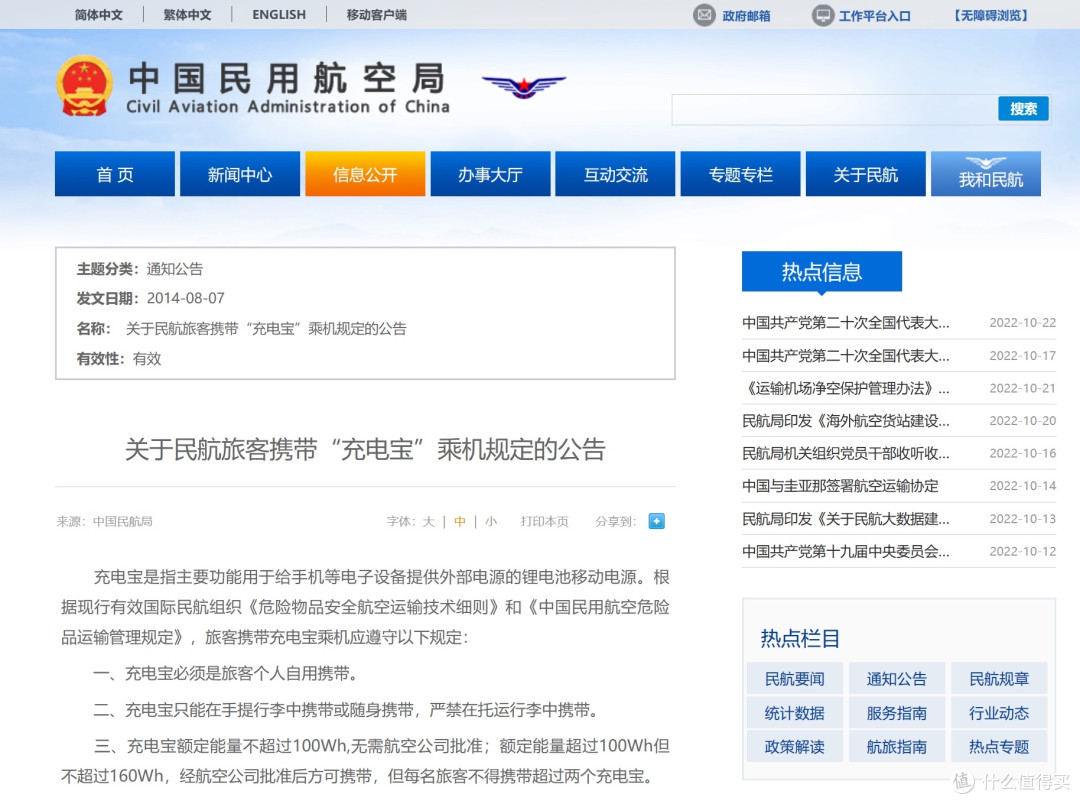Enable 无障碍浏览 mode

(991, 15)
